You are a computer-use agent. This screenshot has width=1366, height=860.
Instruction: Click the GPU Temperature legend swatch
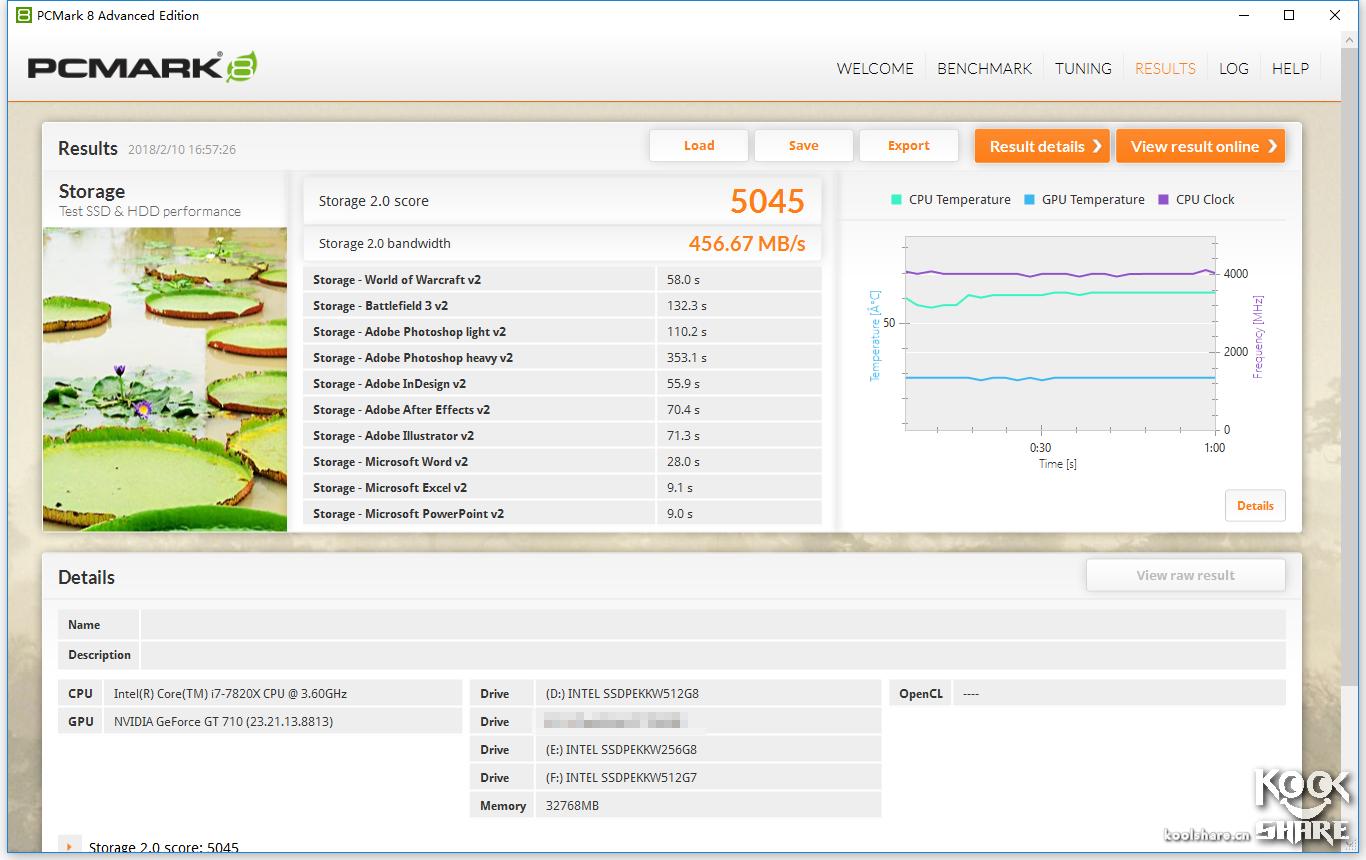(x=1029, y=200)
